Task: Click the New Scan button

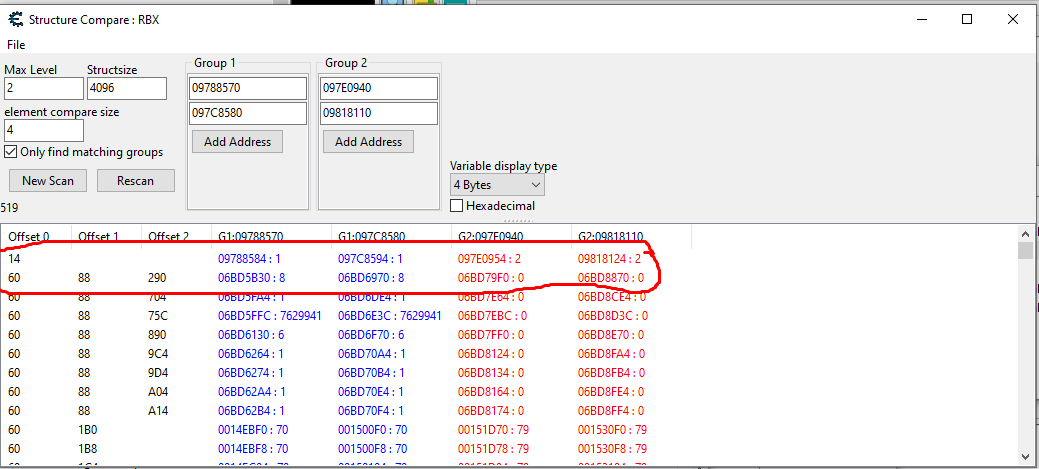Action: (x=48, y=180)
